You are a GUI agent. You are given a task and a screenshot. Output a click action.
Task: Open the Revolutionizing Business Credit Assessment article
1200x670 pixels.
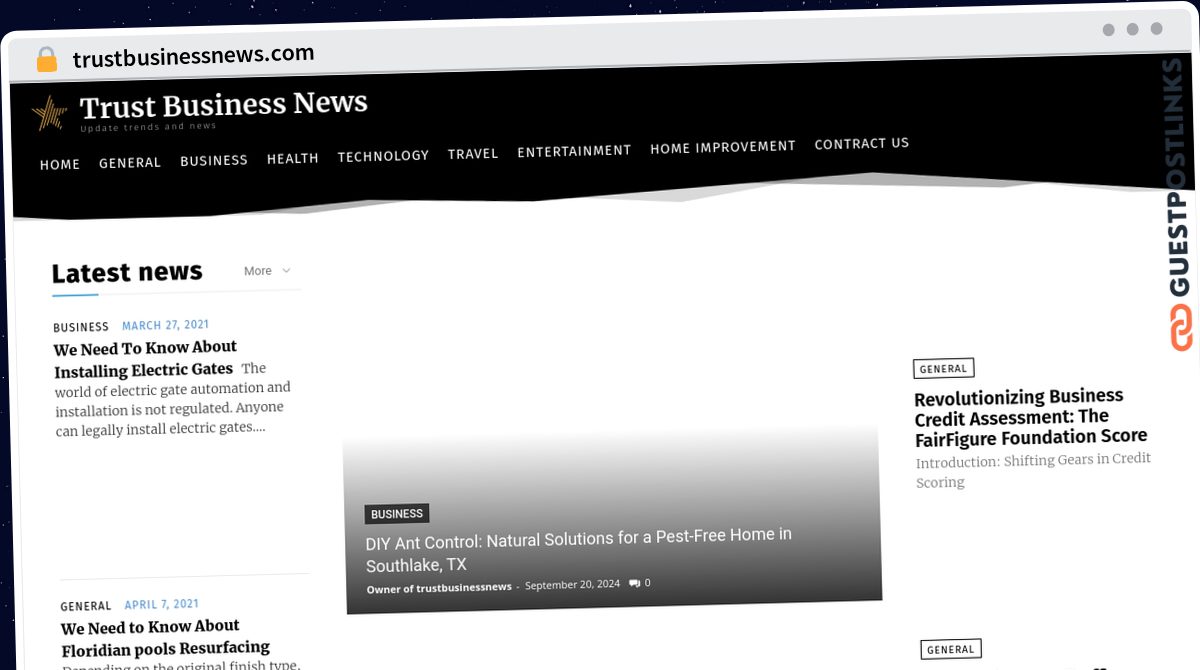click(1031, 417)
